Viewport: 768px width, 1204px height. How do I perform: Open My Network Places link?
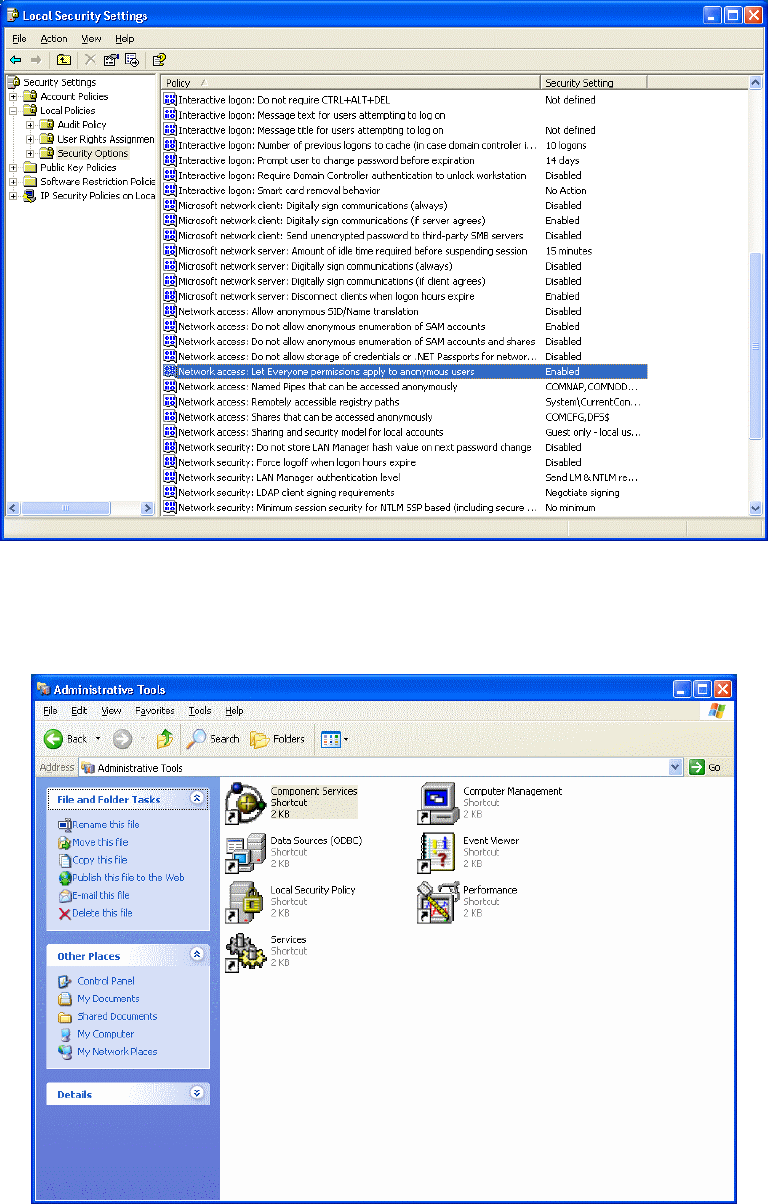(117, 1052)
